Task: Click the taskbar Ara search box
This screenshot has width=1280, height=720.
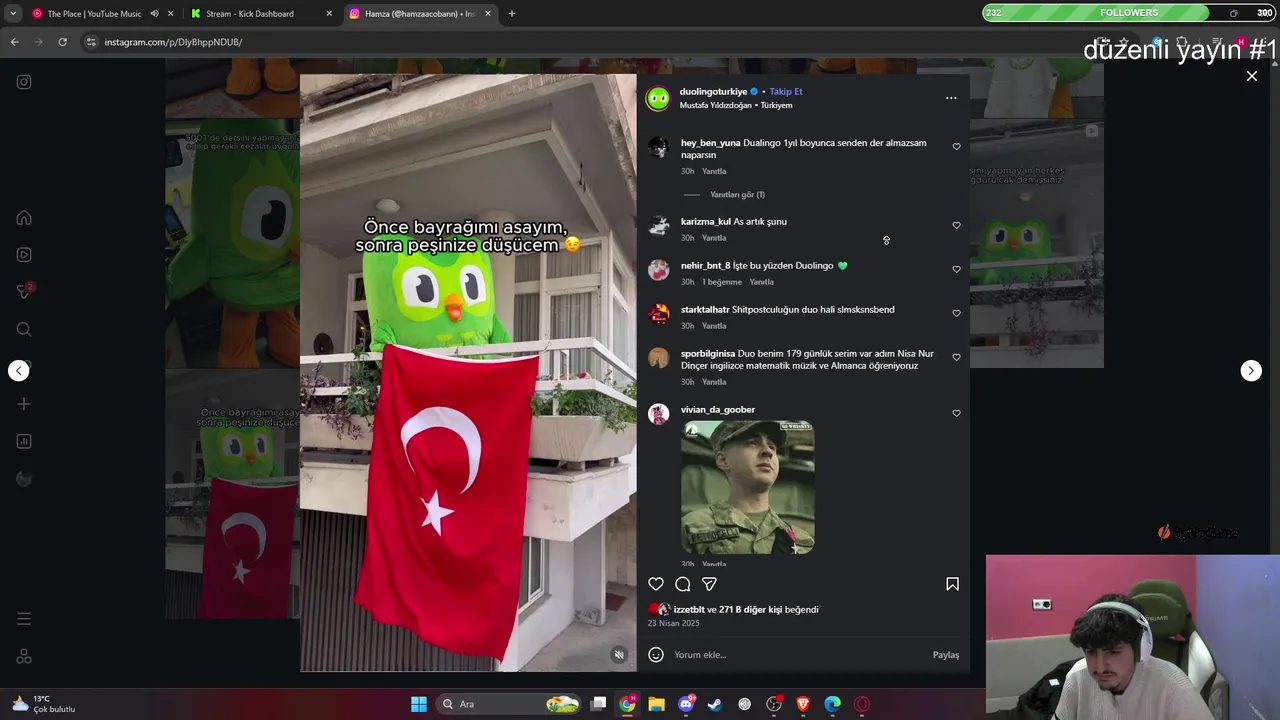Action: point(511,704)
